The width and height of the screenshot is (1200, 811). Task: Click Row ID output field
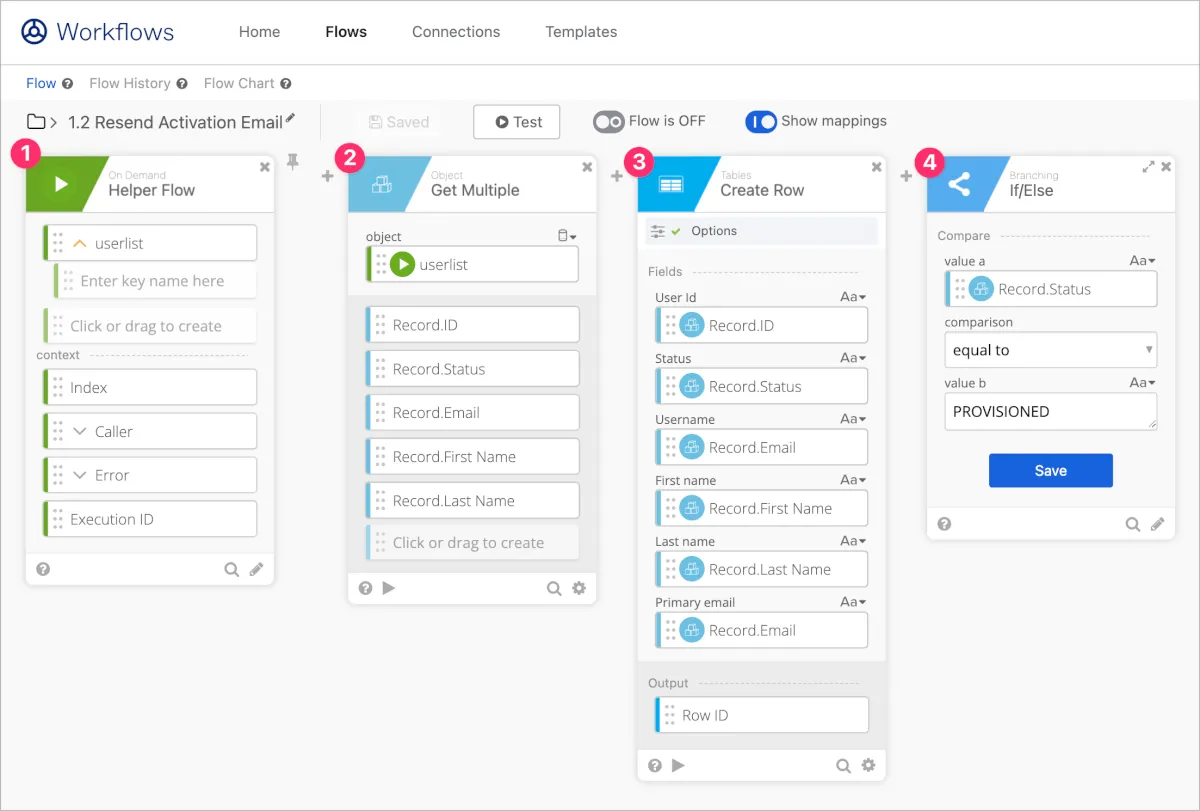(x=762, y=715)
